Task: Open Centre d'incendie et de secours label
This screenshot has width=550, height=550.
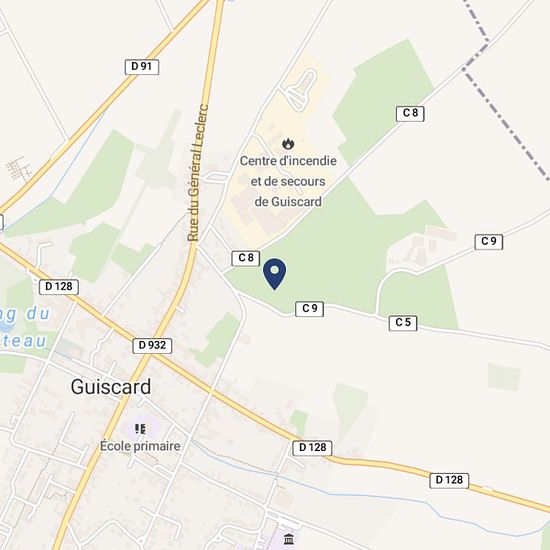Action: coord(288,181)
